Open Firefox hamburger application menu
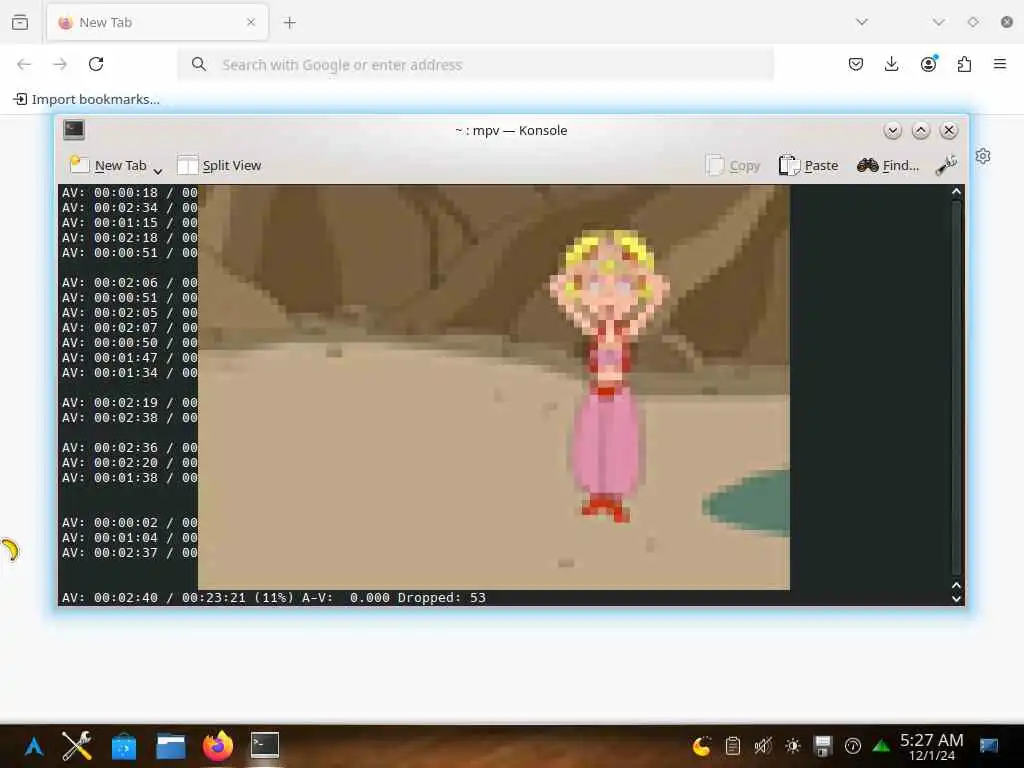The image size is (1024, 768). click(1000, 64)
